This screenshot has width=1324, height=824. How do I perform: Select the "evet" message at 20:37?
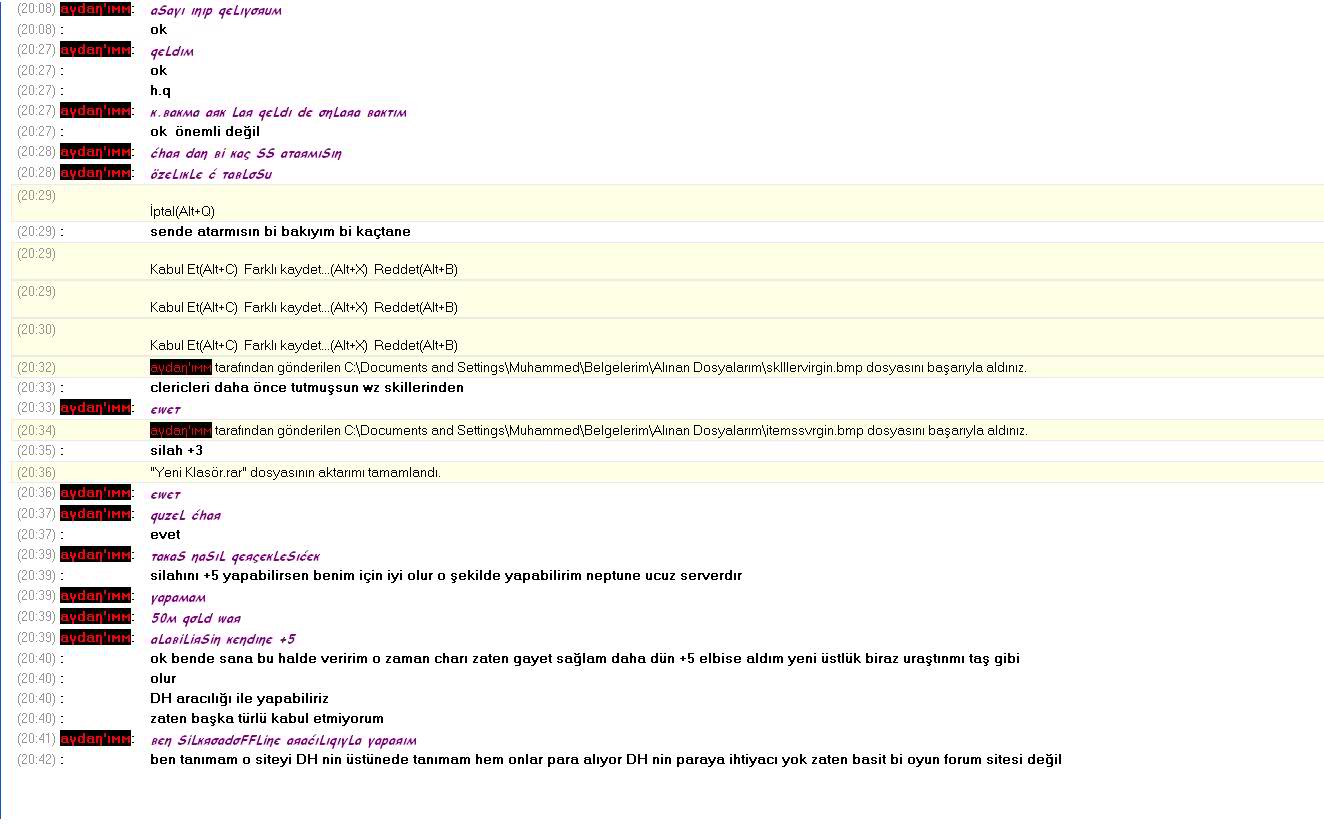tap(165, 535)
